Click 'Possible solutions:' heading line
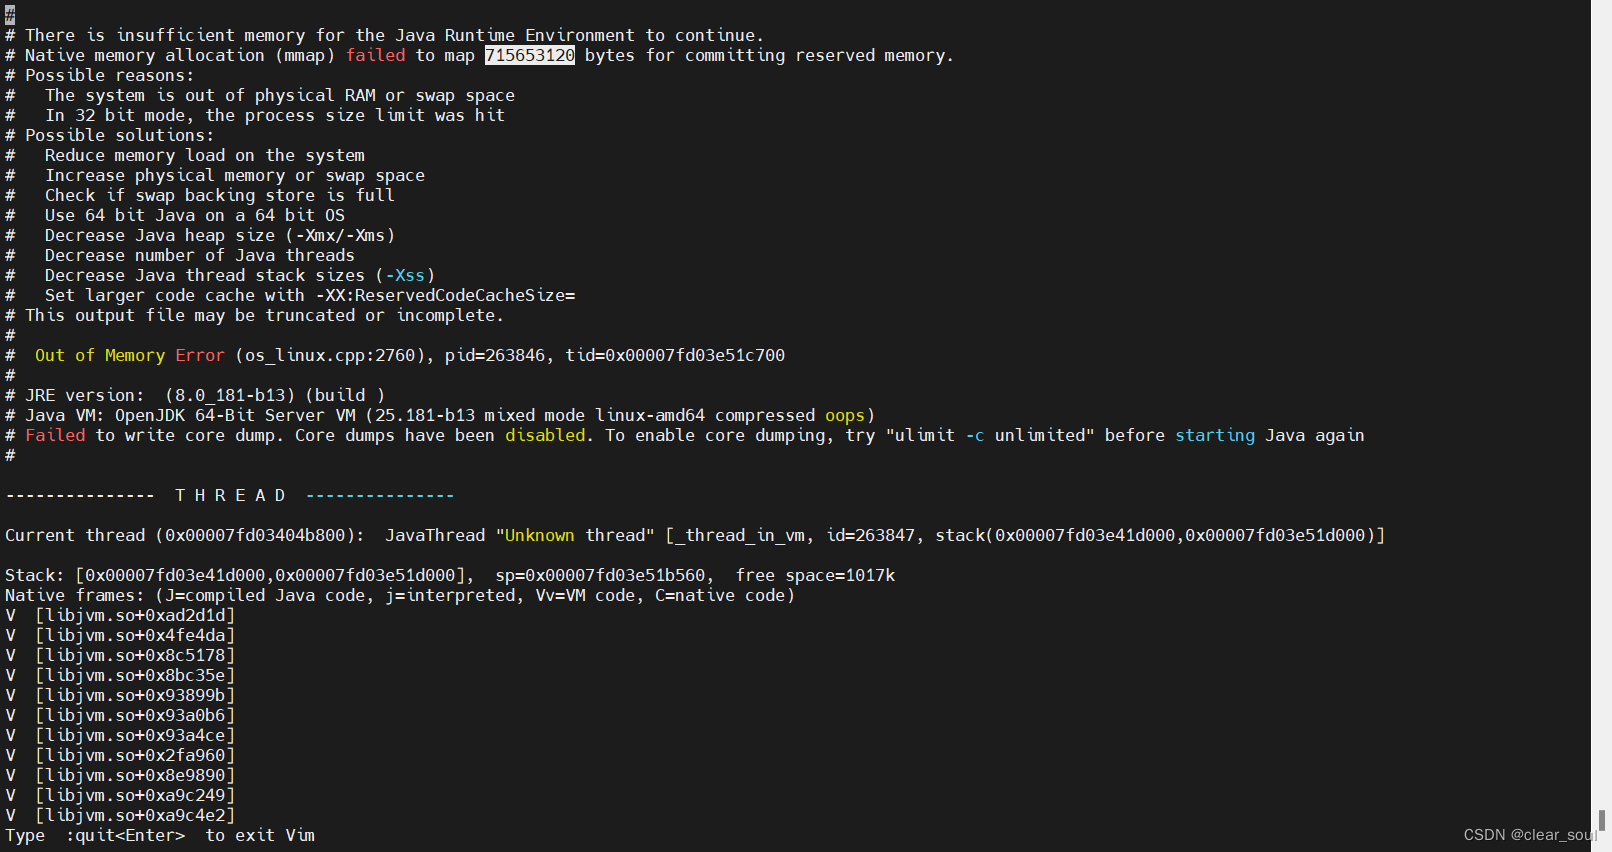Screen dimensions: 1612x852 coord(110,135)
